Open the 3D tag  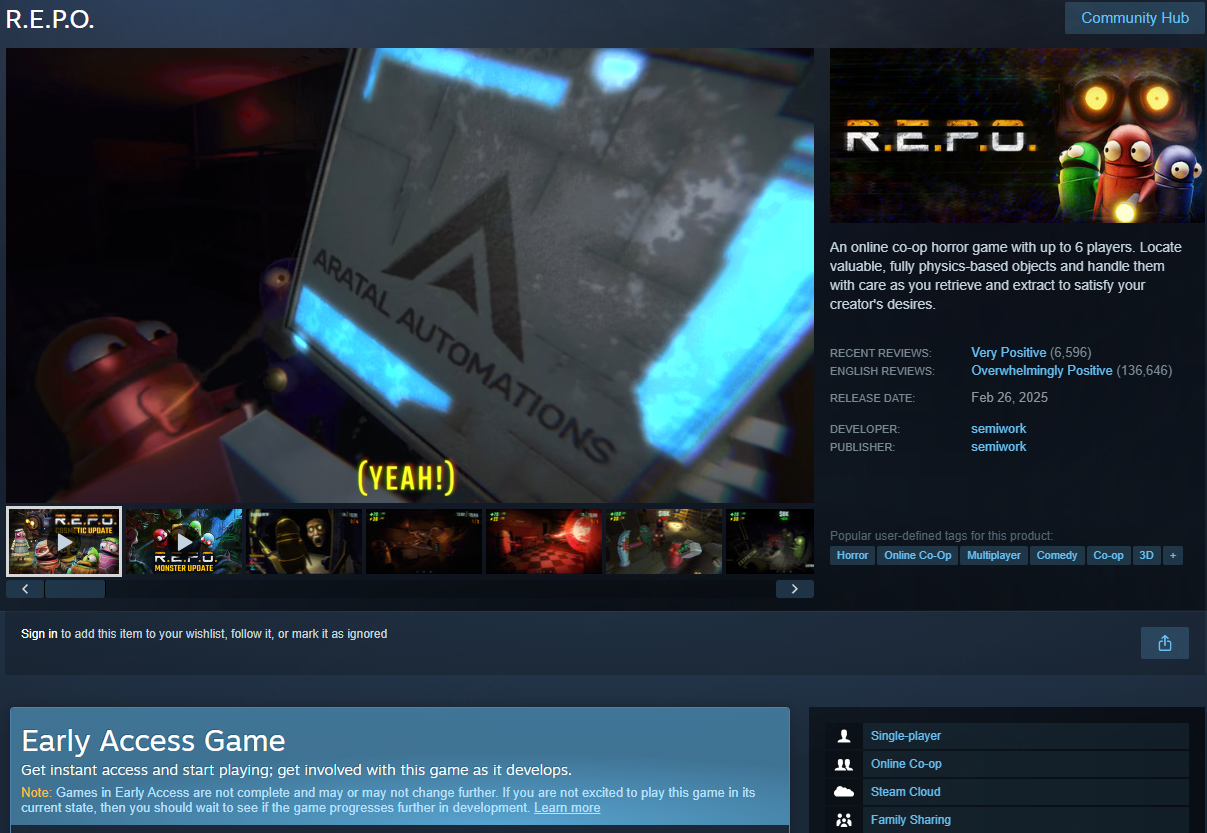click(1147, 555)
